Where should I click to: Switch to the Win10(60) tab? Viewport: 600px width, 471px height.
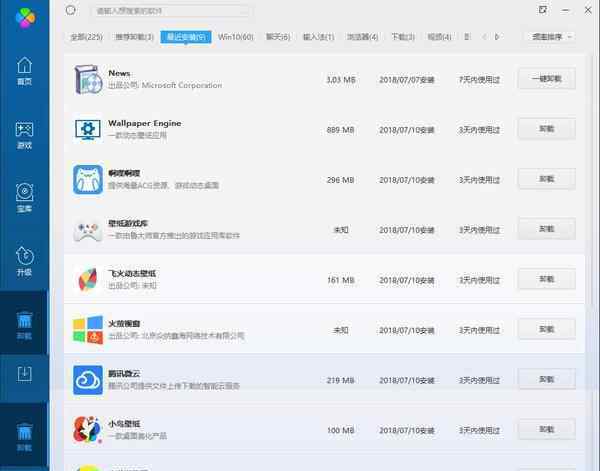coord(236,37)
